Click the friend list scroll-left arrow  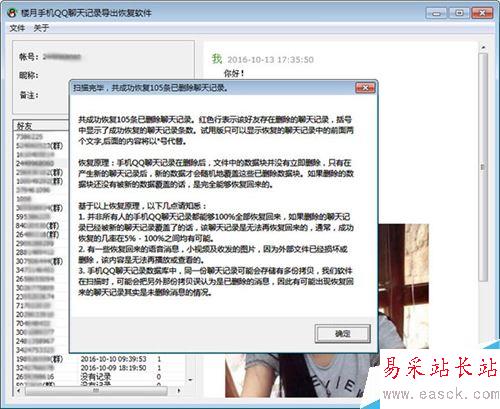coord(18,391)
